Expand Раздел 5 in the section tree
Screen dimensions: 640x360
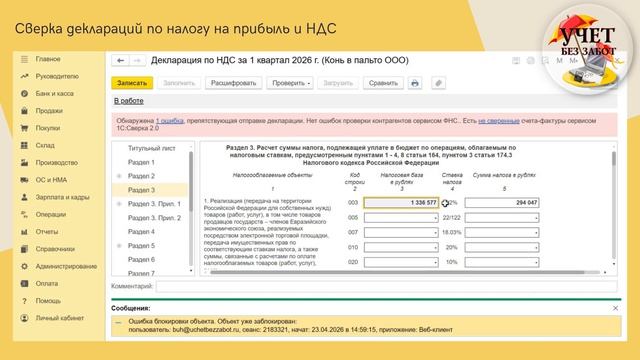tap(119, 246)
